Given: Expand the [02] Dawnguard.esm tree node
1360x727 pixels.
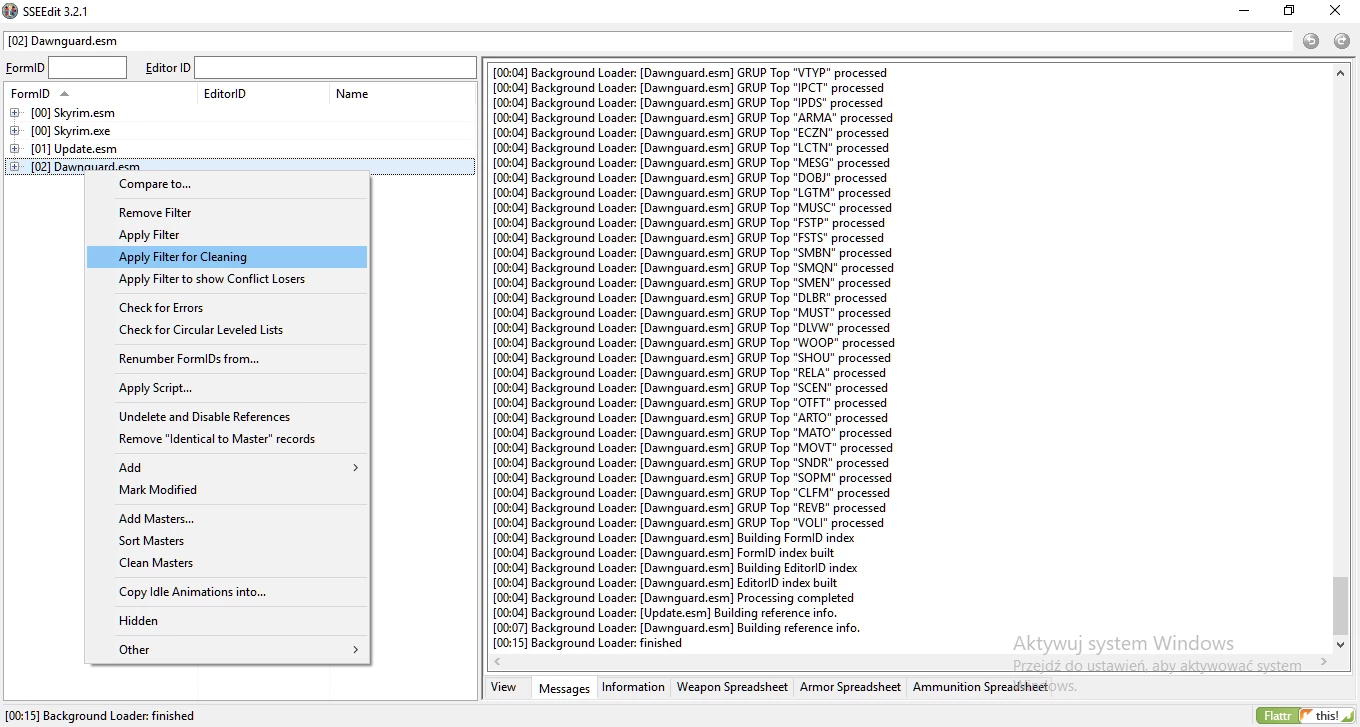Looking at the screenshot, I should pos(15,167).
